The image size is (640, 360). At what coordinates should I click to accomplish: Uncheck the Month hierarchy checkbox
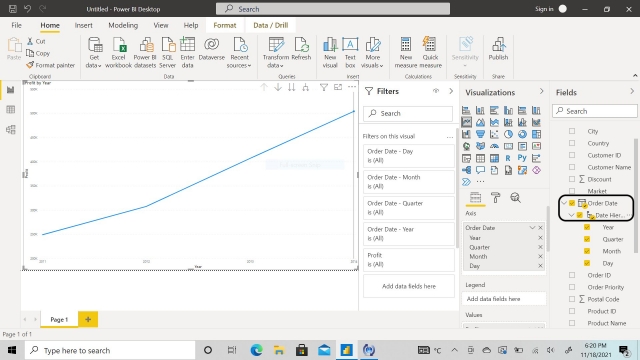tap(587, 251)
